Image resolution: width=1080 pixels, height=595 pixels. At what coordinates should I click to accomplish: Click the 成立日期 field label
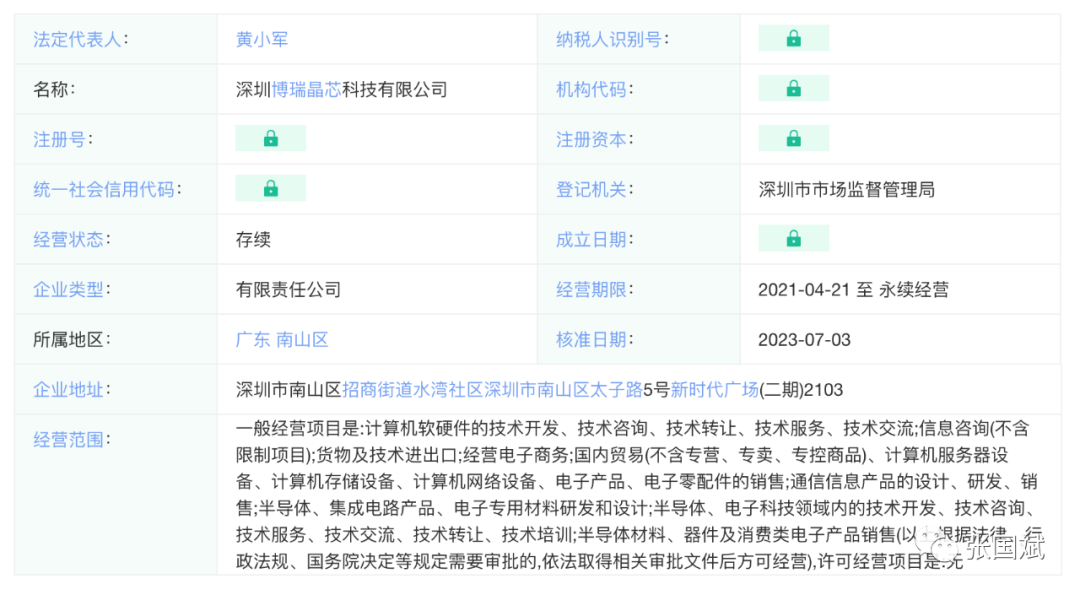pyautogui.click(x=591, y=240)
